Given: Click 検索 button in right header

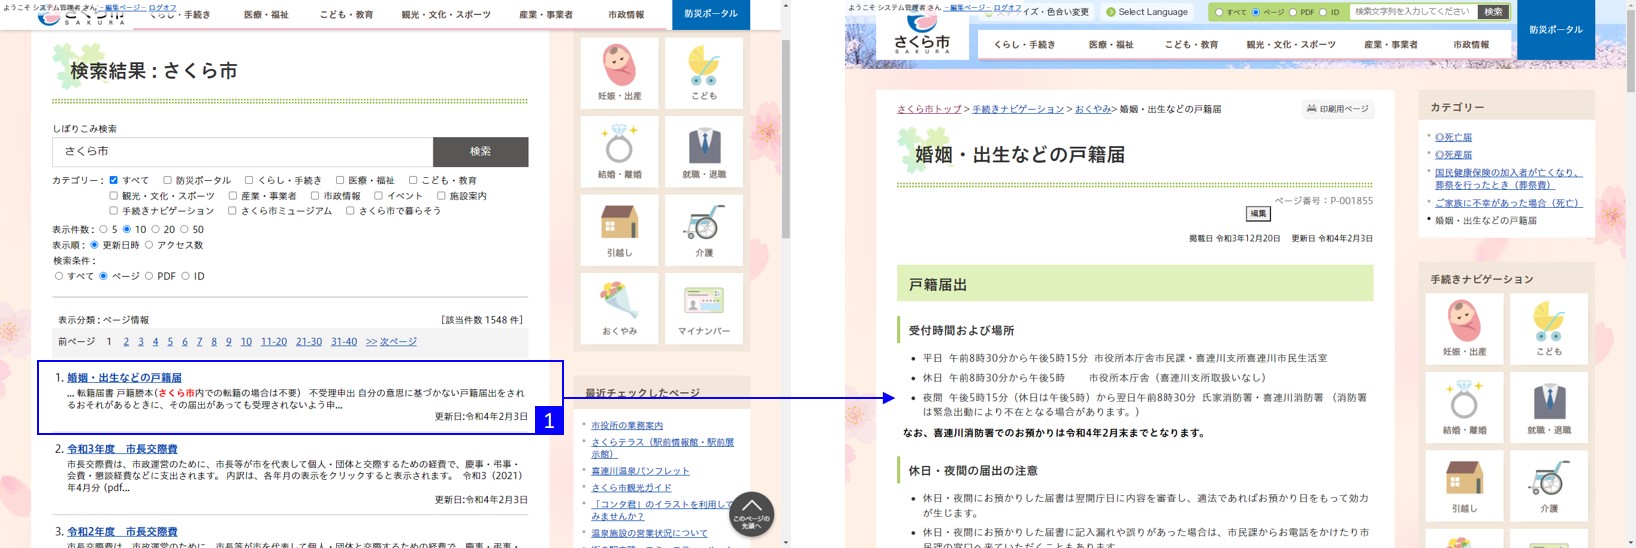Looking at the screenshot, I should pyautogui.click(x=1493, y=12).
